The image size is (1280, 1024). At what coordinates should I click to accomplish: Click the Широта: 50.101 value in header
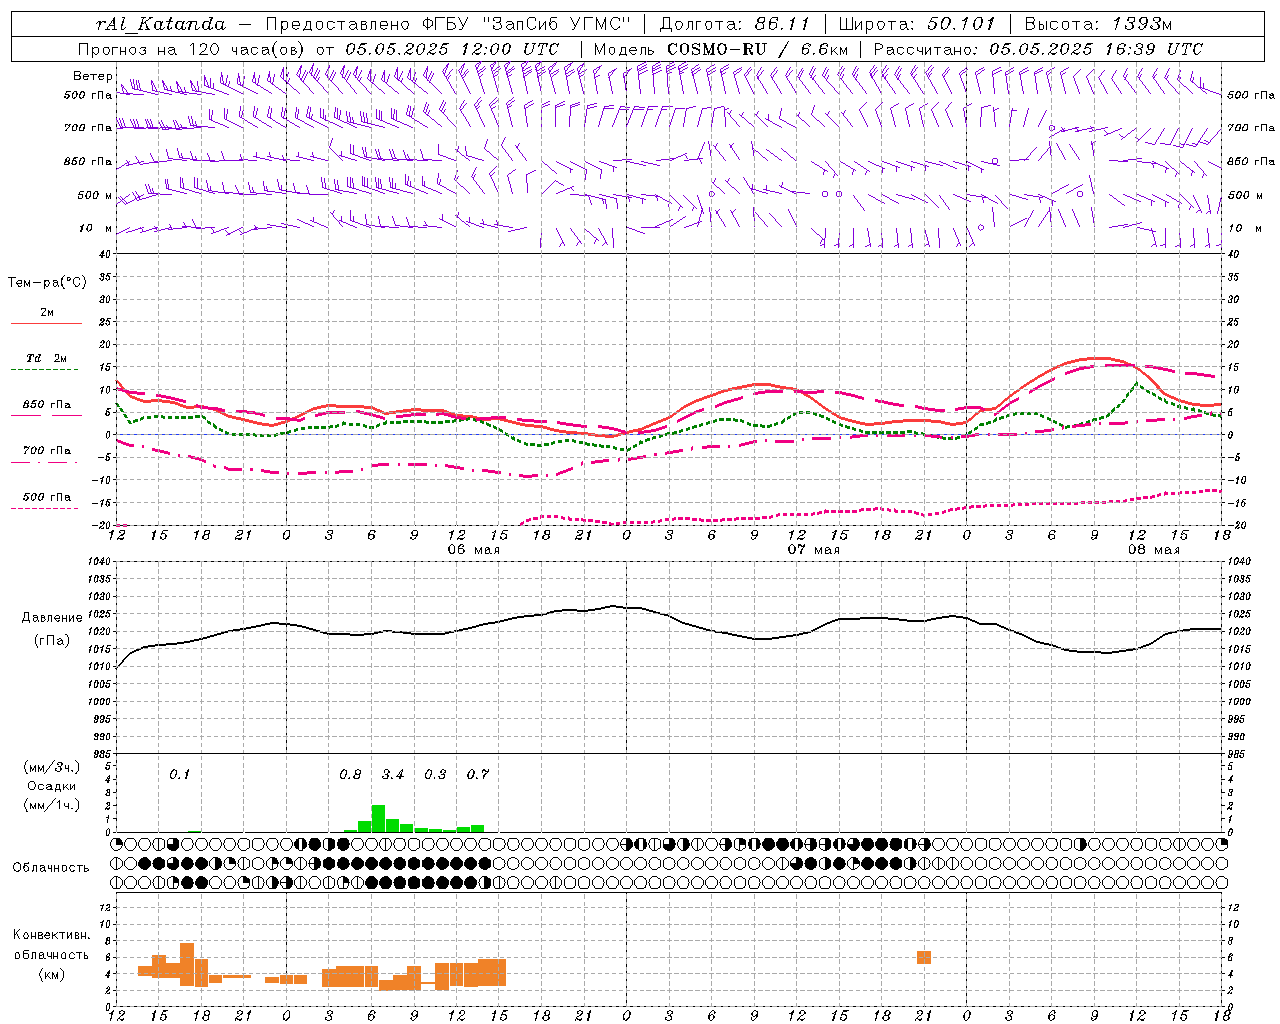point(917,24)
